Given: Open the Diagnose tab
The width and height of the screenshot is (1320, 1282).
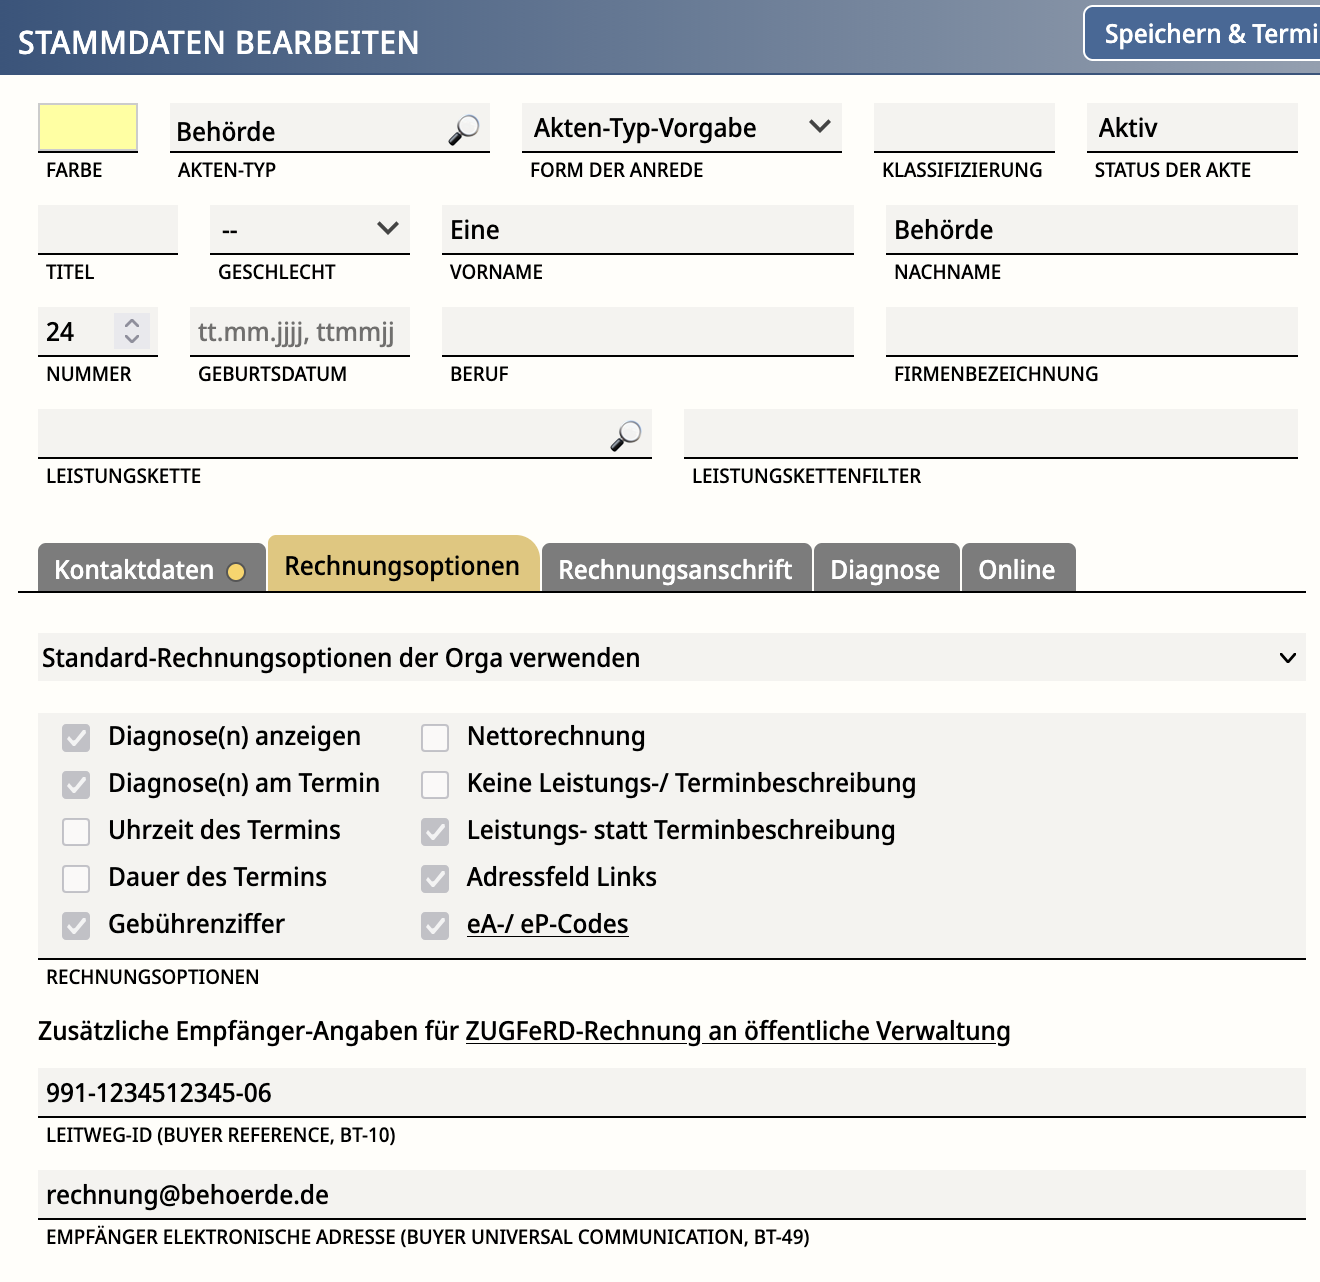Looking at the screenshot, I should (885, 569).
